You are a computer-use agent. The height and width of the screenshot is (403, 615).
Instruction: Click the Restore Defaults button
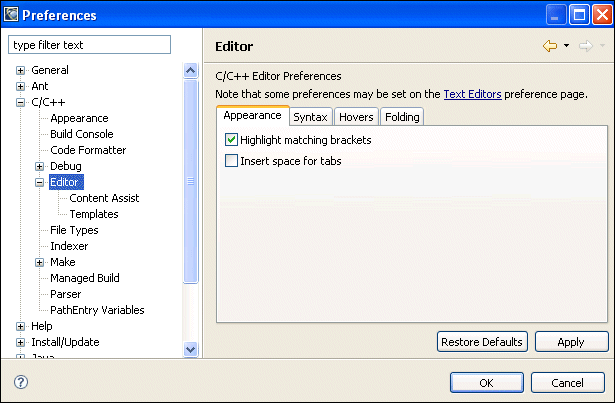pos(482,342)
